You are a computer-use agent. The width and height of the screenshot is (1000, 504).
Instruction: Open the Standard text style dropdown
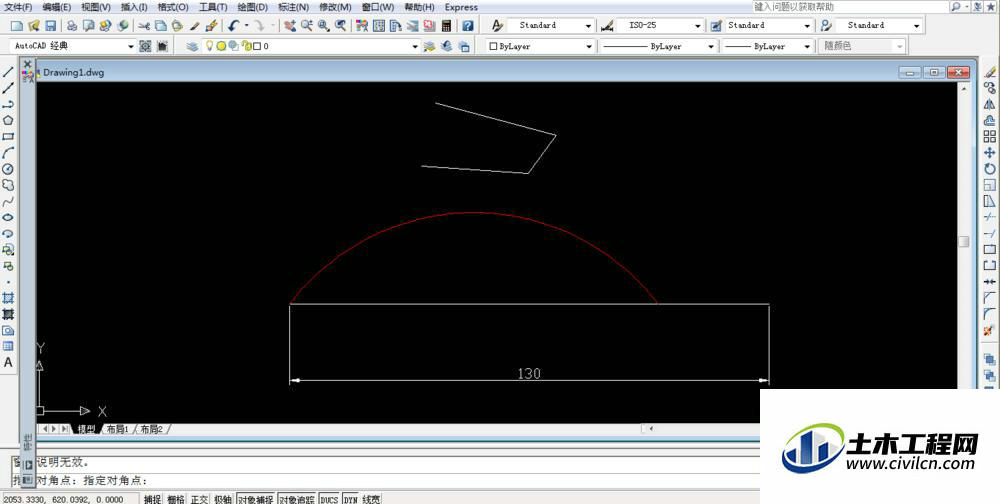[x=552, y=26]
